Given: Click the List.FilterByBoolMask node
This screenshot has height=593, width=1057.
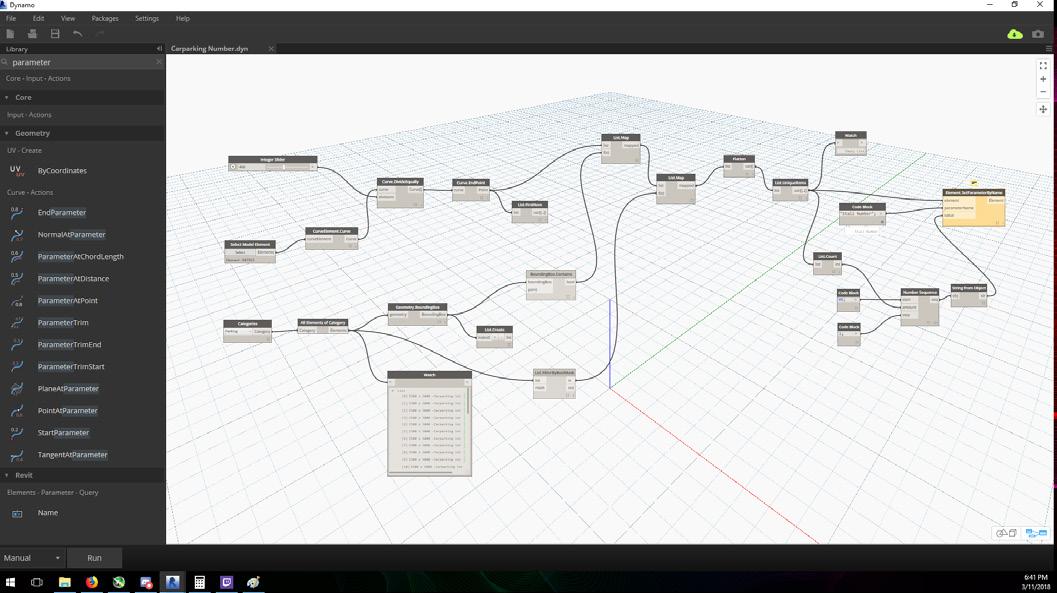Looking at the screenshot, I should [554, 383].
